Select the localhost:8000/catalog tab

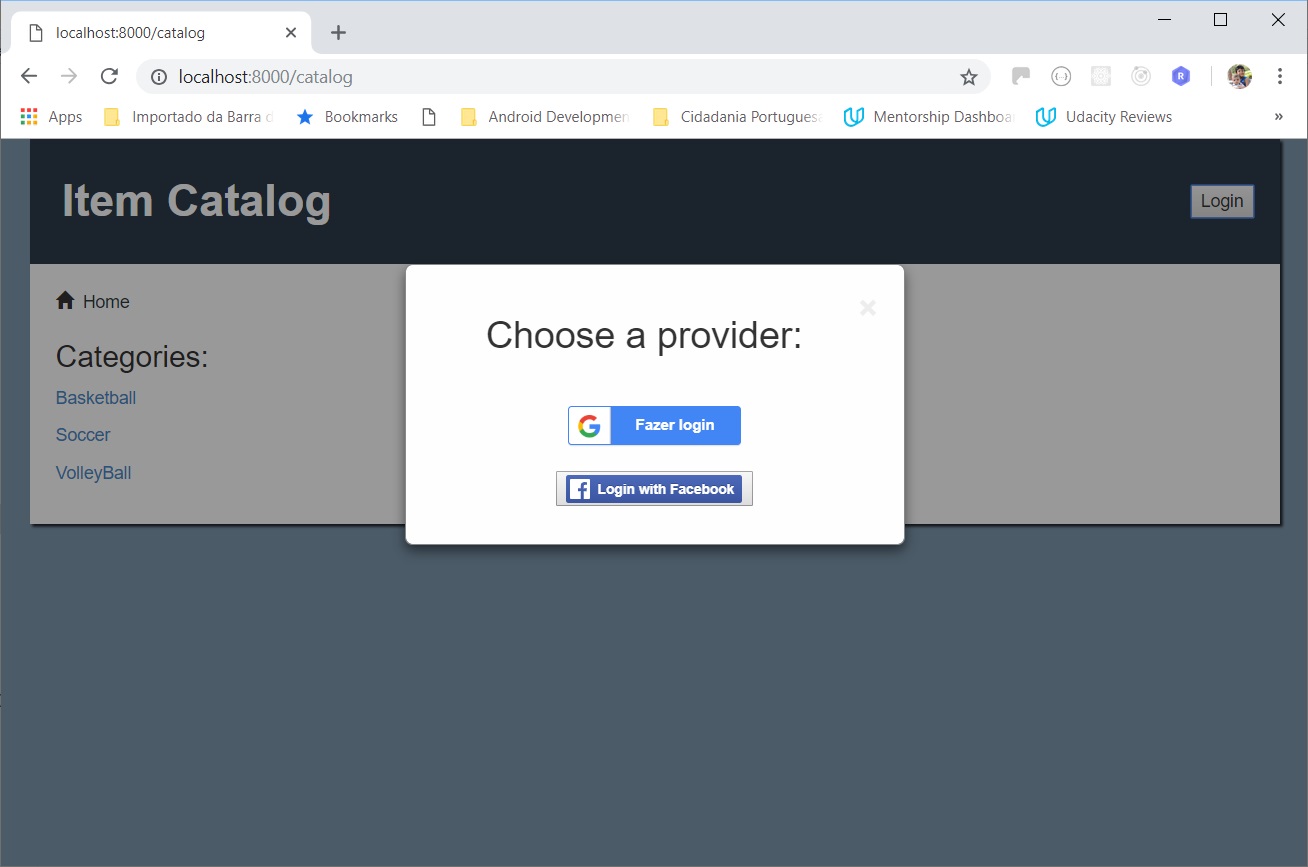coord(160,33)
